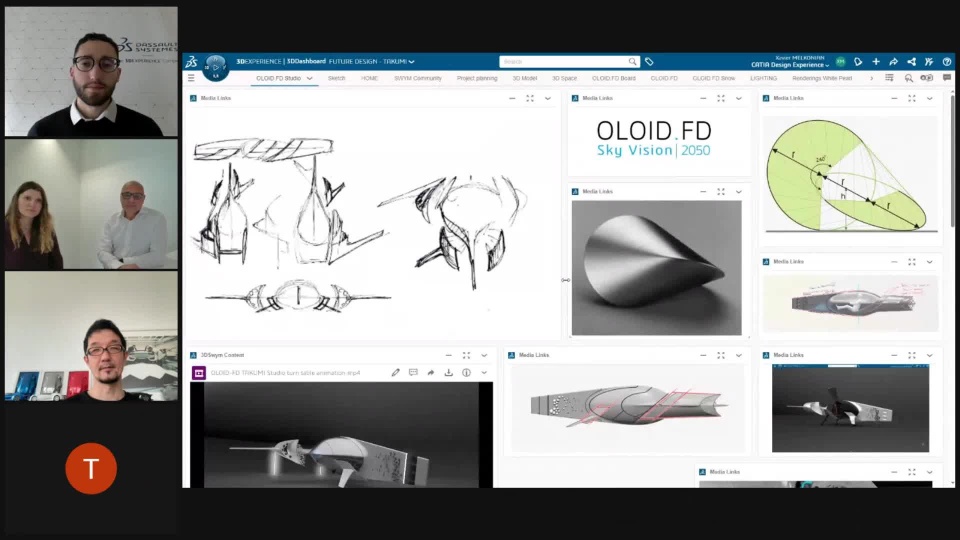
Task: Open the FUTURE DESIGN - TAKUMI dashboard dropdown
Action: [x=411, y=62]
